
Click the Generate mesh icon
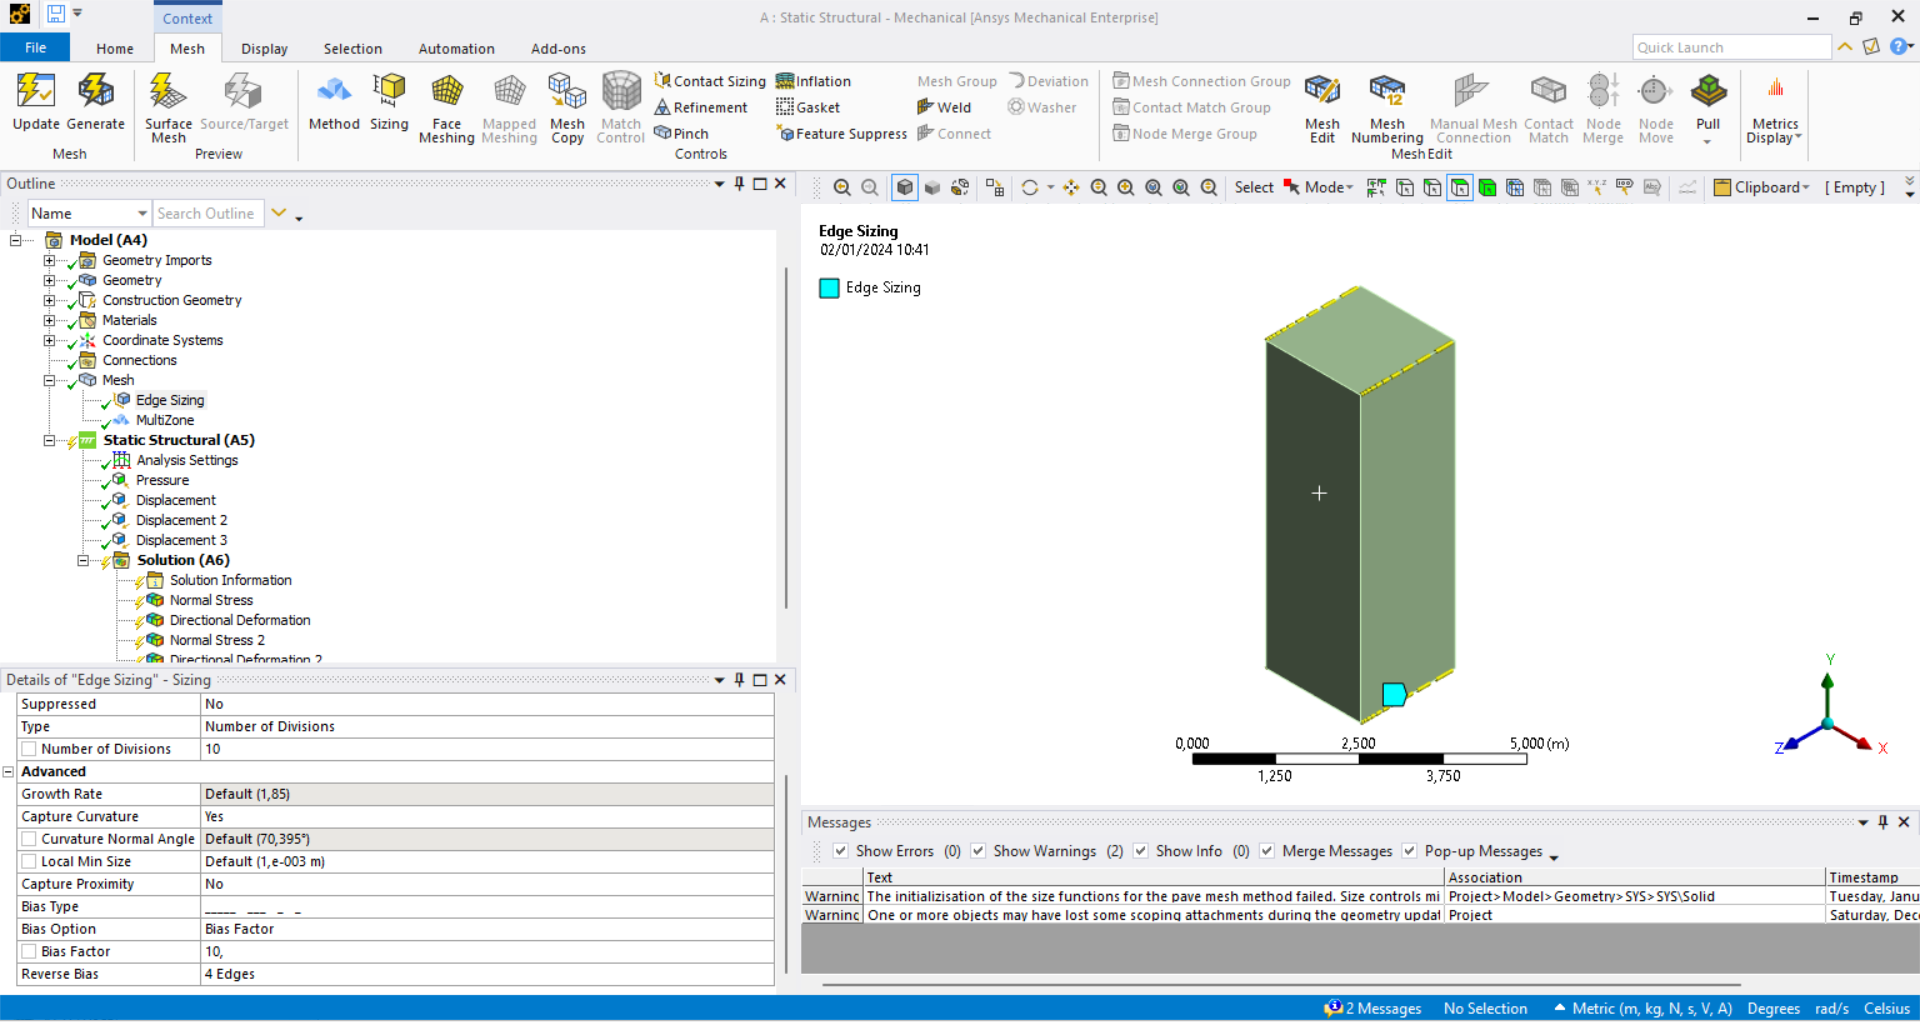click(x=96, y=100)
